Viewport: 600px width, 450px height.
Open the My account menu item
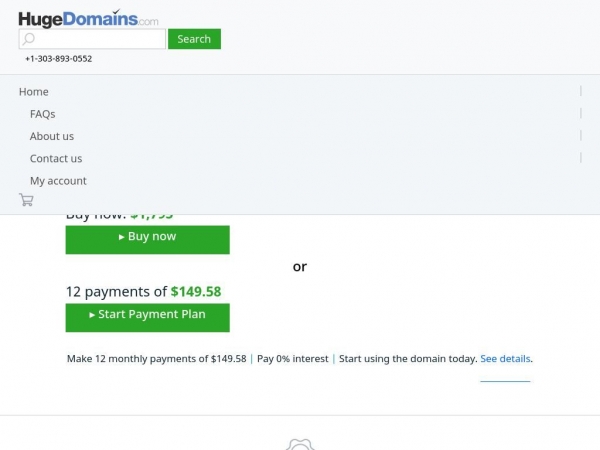tap(58, 181)
